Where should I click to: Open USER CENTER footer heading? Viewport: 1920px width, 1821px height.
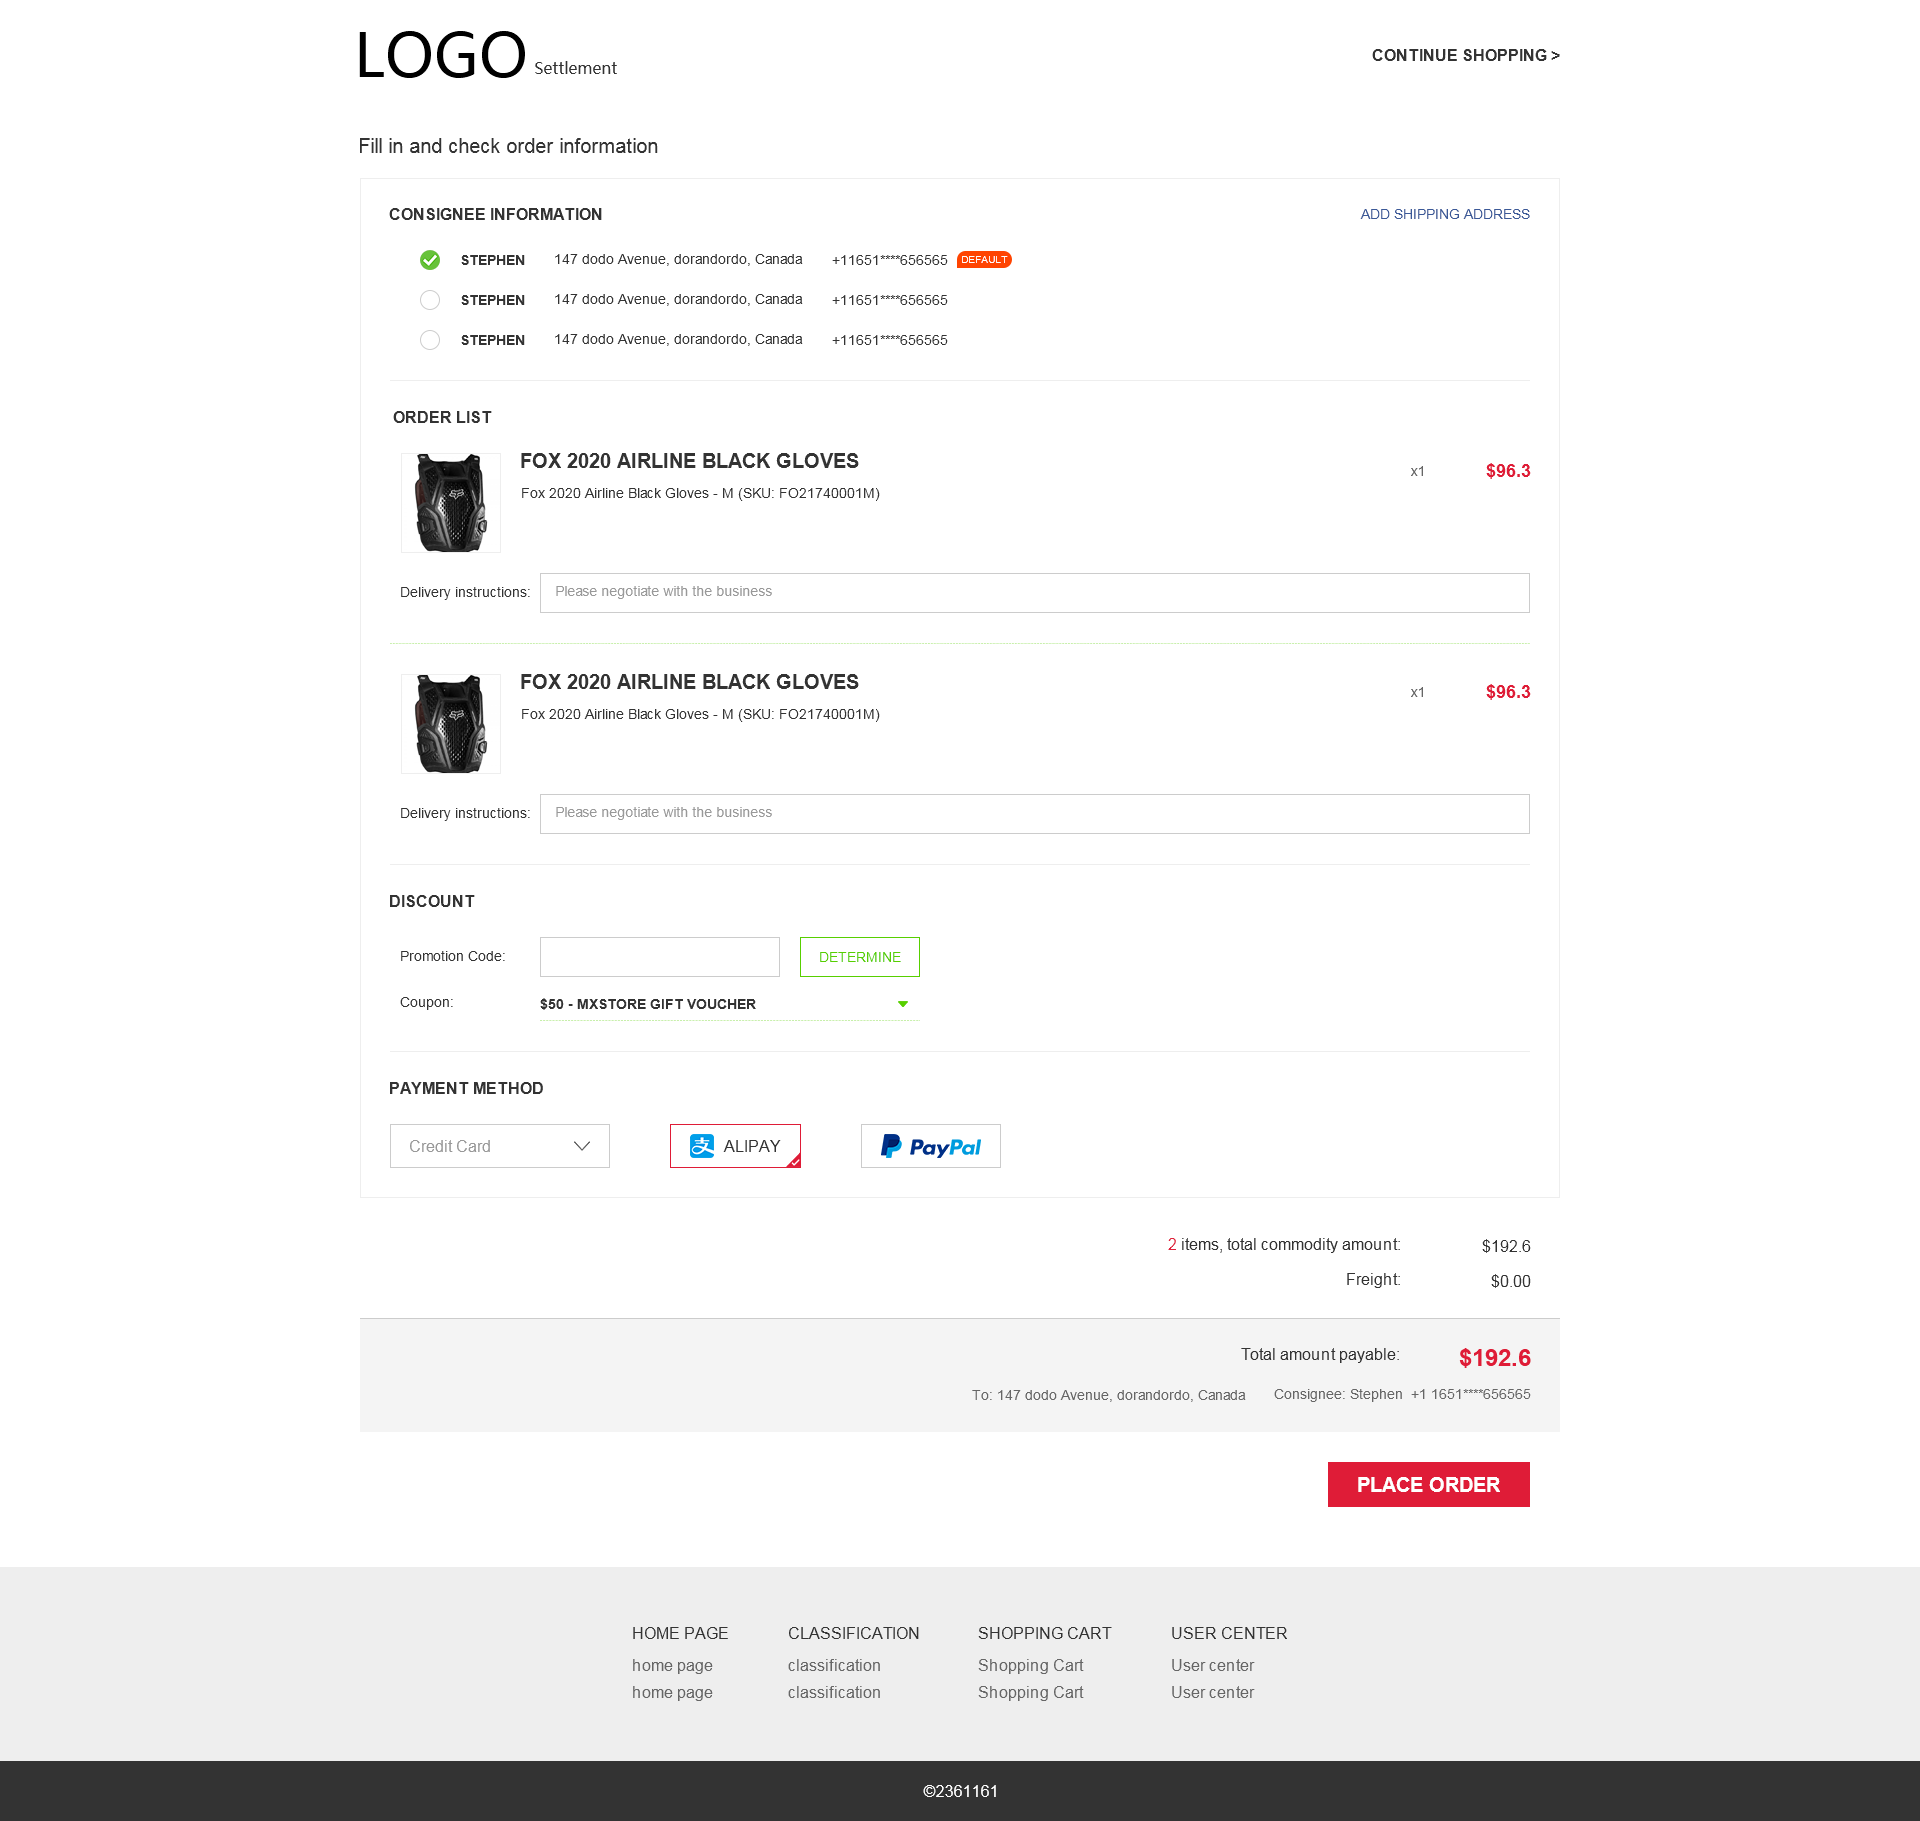click(1229, 1633)
